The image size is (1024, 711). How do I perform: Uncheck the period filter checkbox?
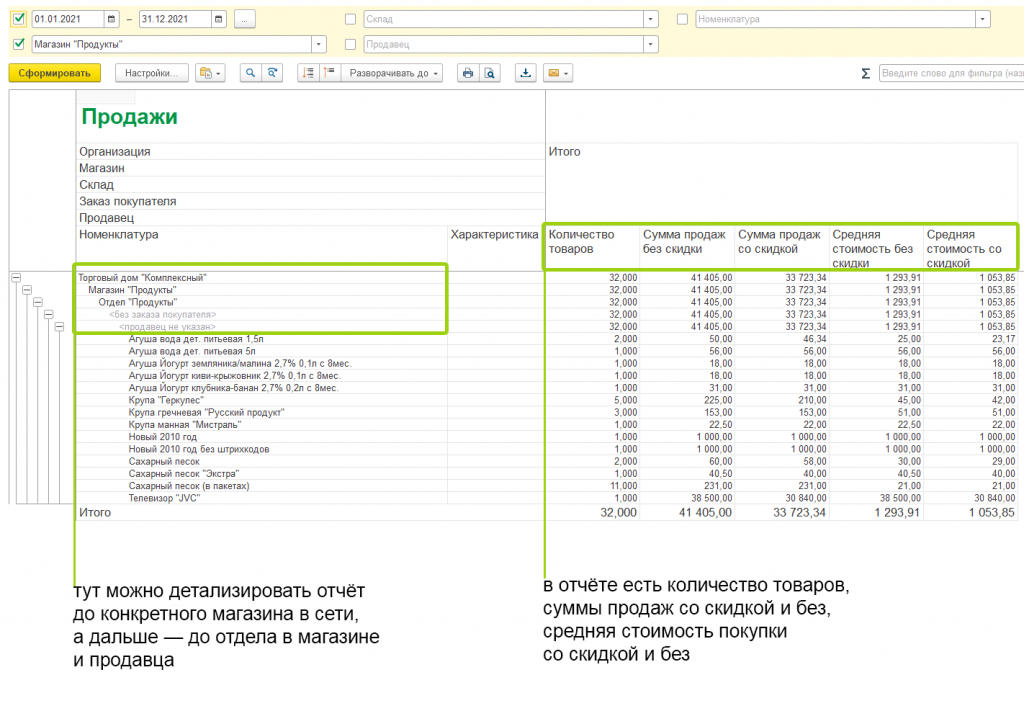(x=18, y=19)
